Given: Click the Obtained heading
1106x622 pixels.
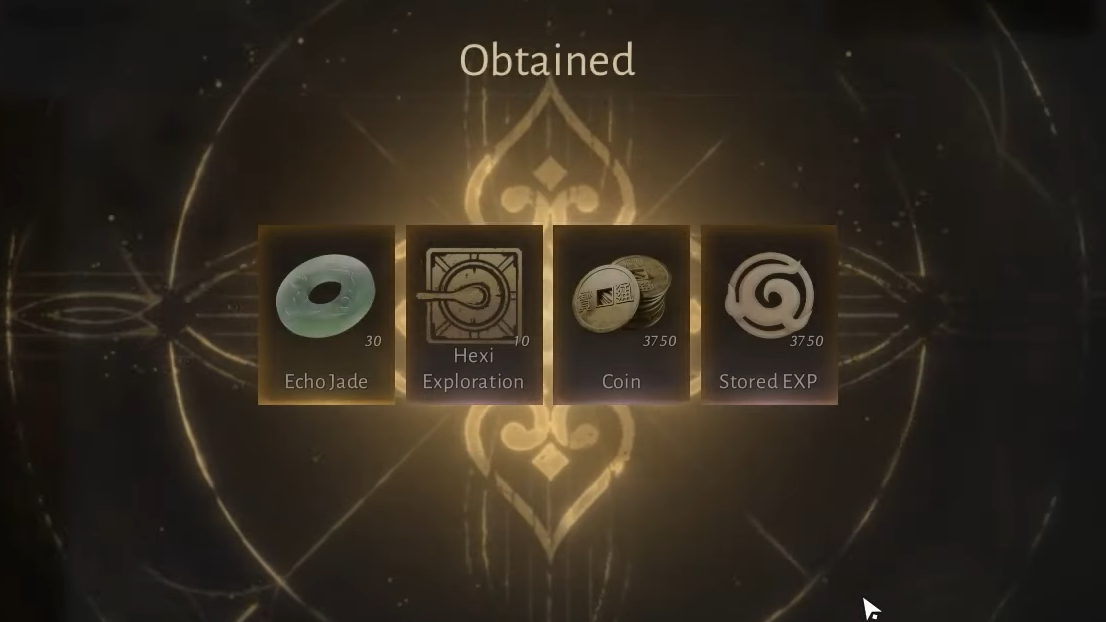Looking at the screenshot, I should pos(547,60).
